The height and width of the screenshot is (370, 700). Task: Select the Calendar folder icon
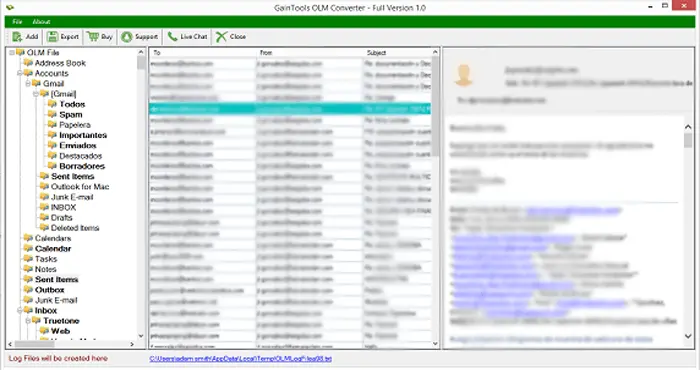[x=28, y=248]
